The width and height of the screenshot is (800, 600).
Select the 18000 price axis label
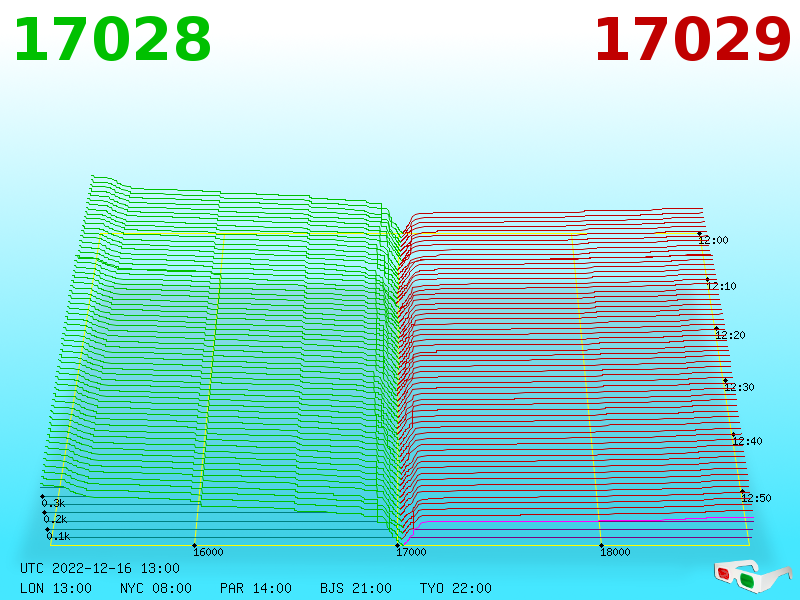[615, 552]
